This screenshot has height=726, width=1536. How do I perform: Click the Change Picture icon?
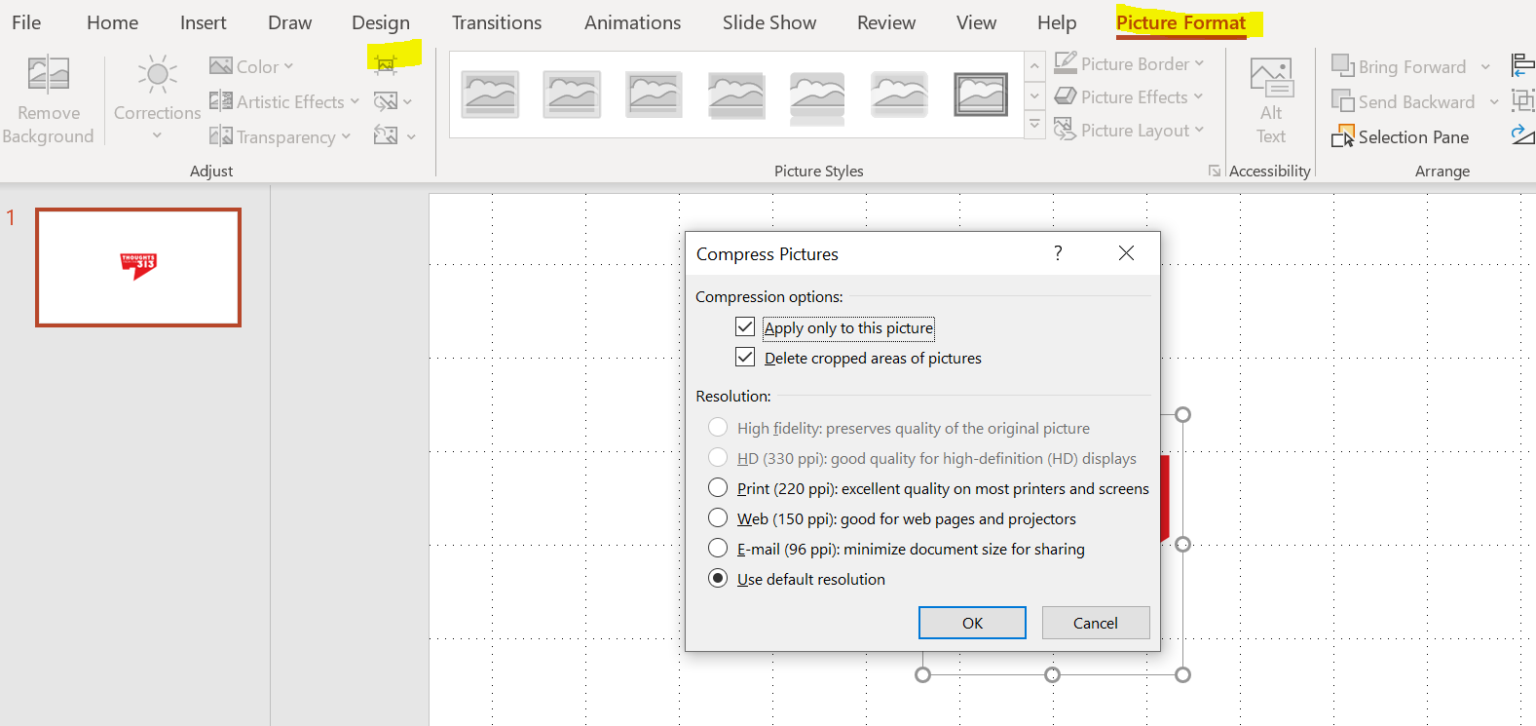(392, 101)
